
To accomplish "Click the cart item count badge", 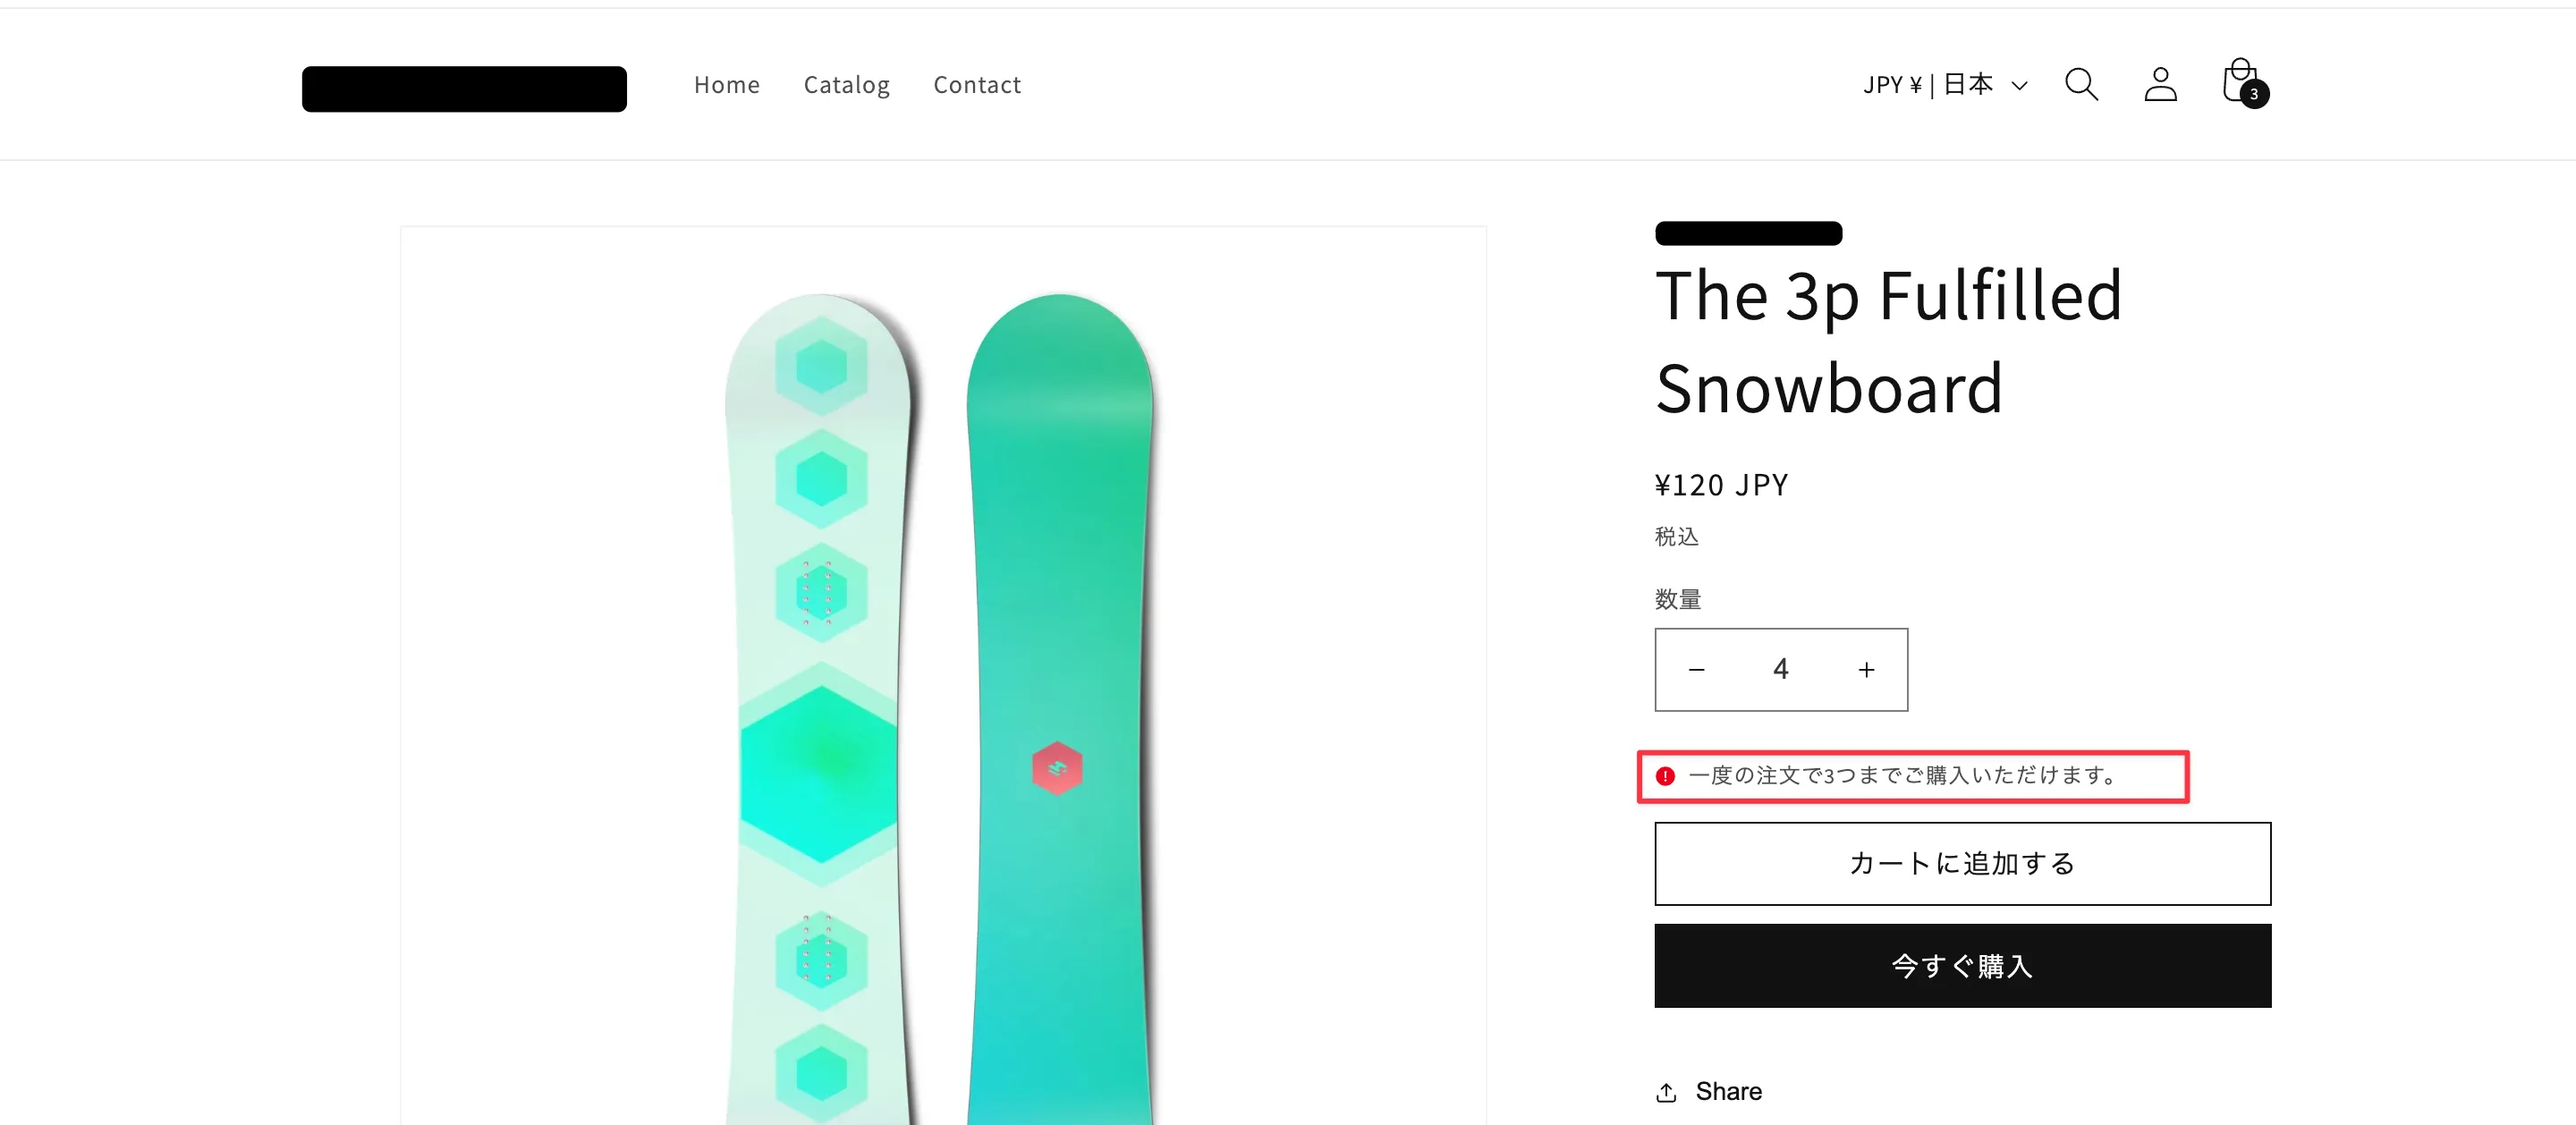I will [2254, 95].
